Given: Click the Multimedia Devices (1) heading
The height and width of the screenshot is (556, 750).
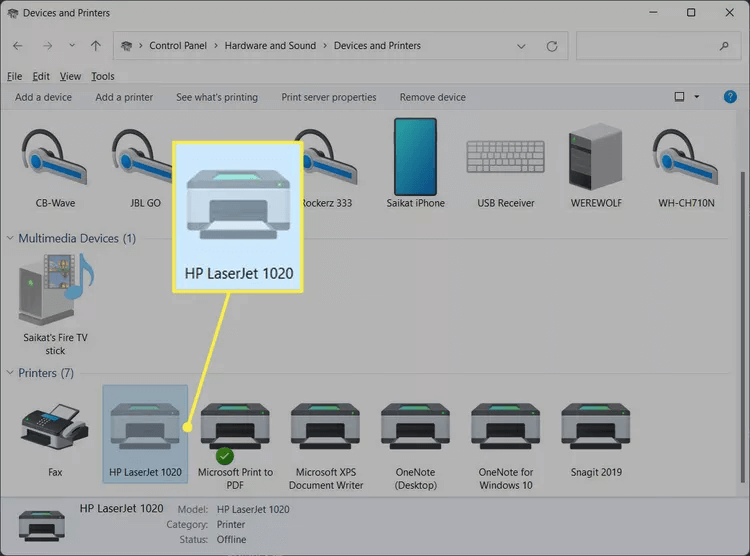Looking at the screenshot, I should (x=77, y=238).
